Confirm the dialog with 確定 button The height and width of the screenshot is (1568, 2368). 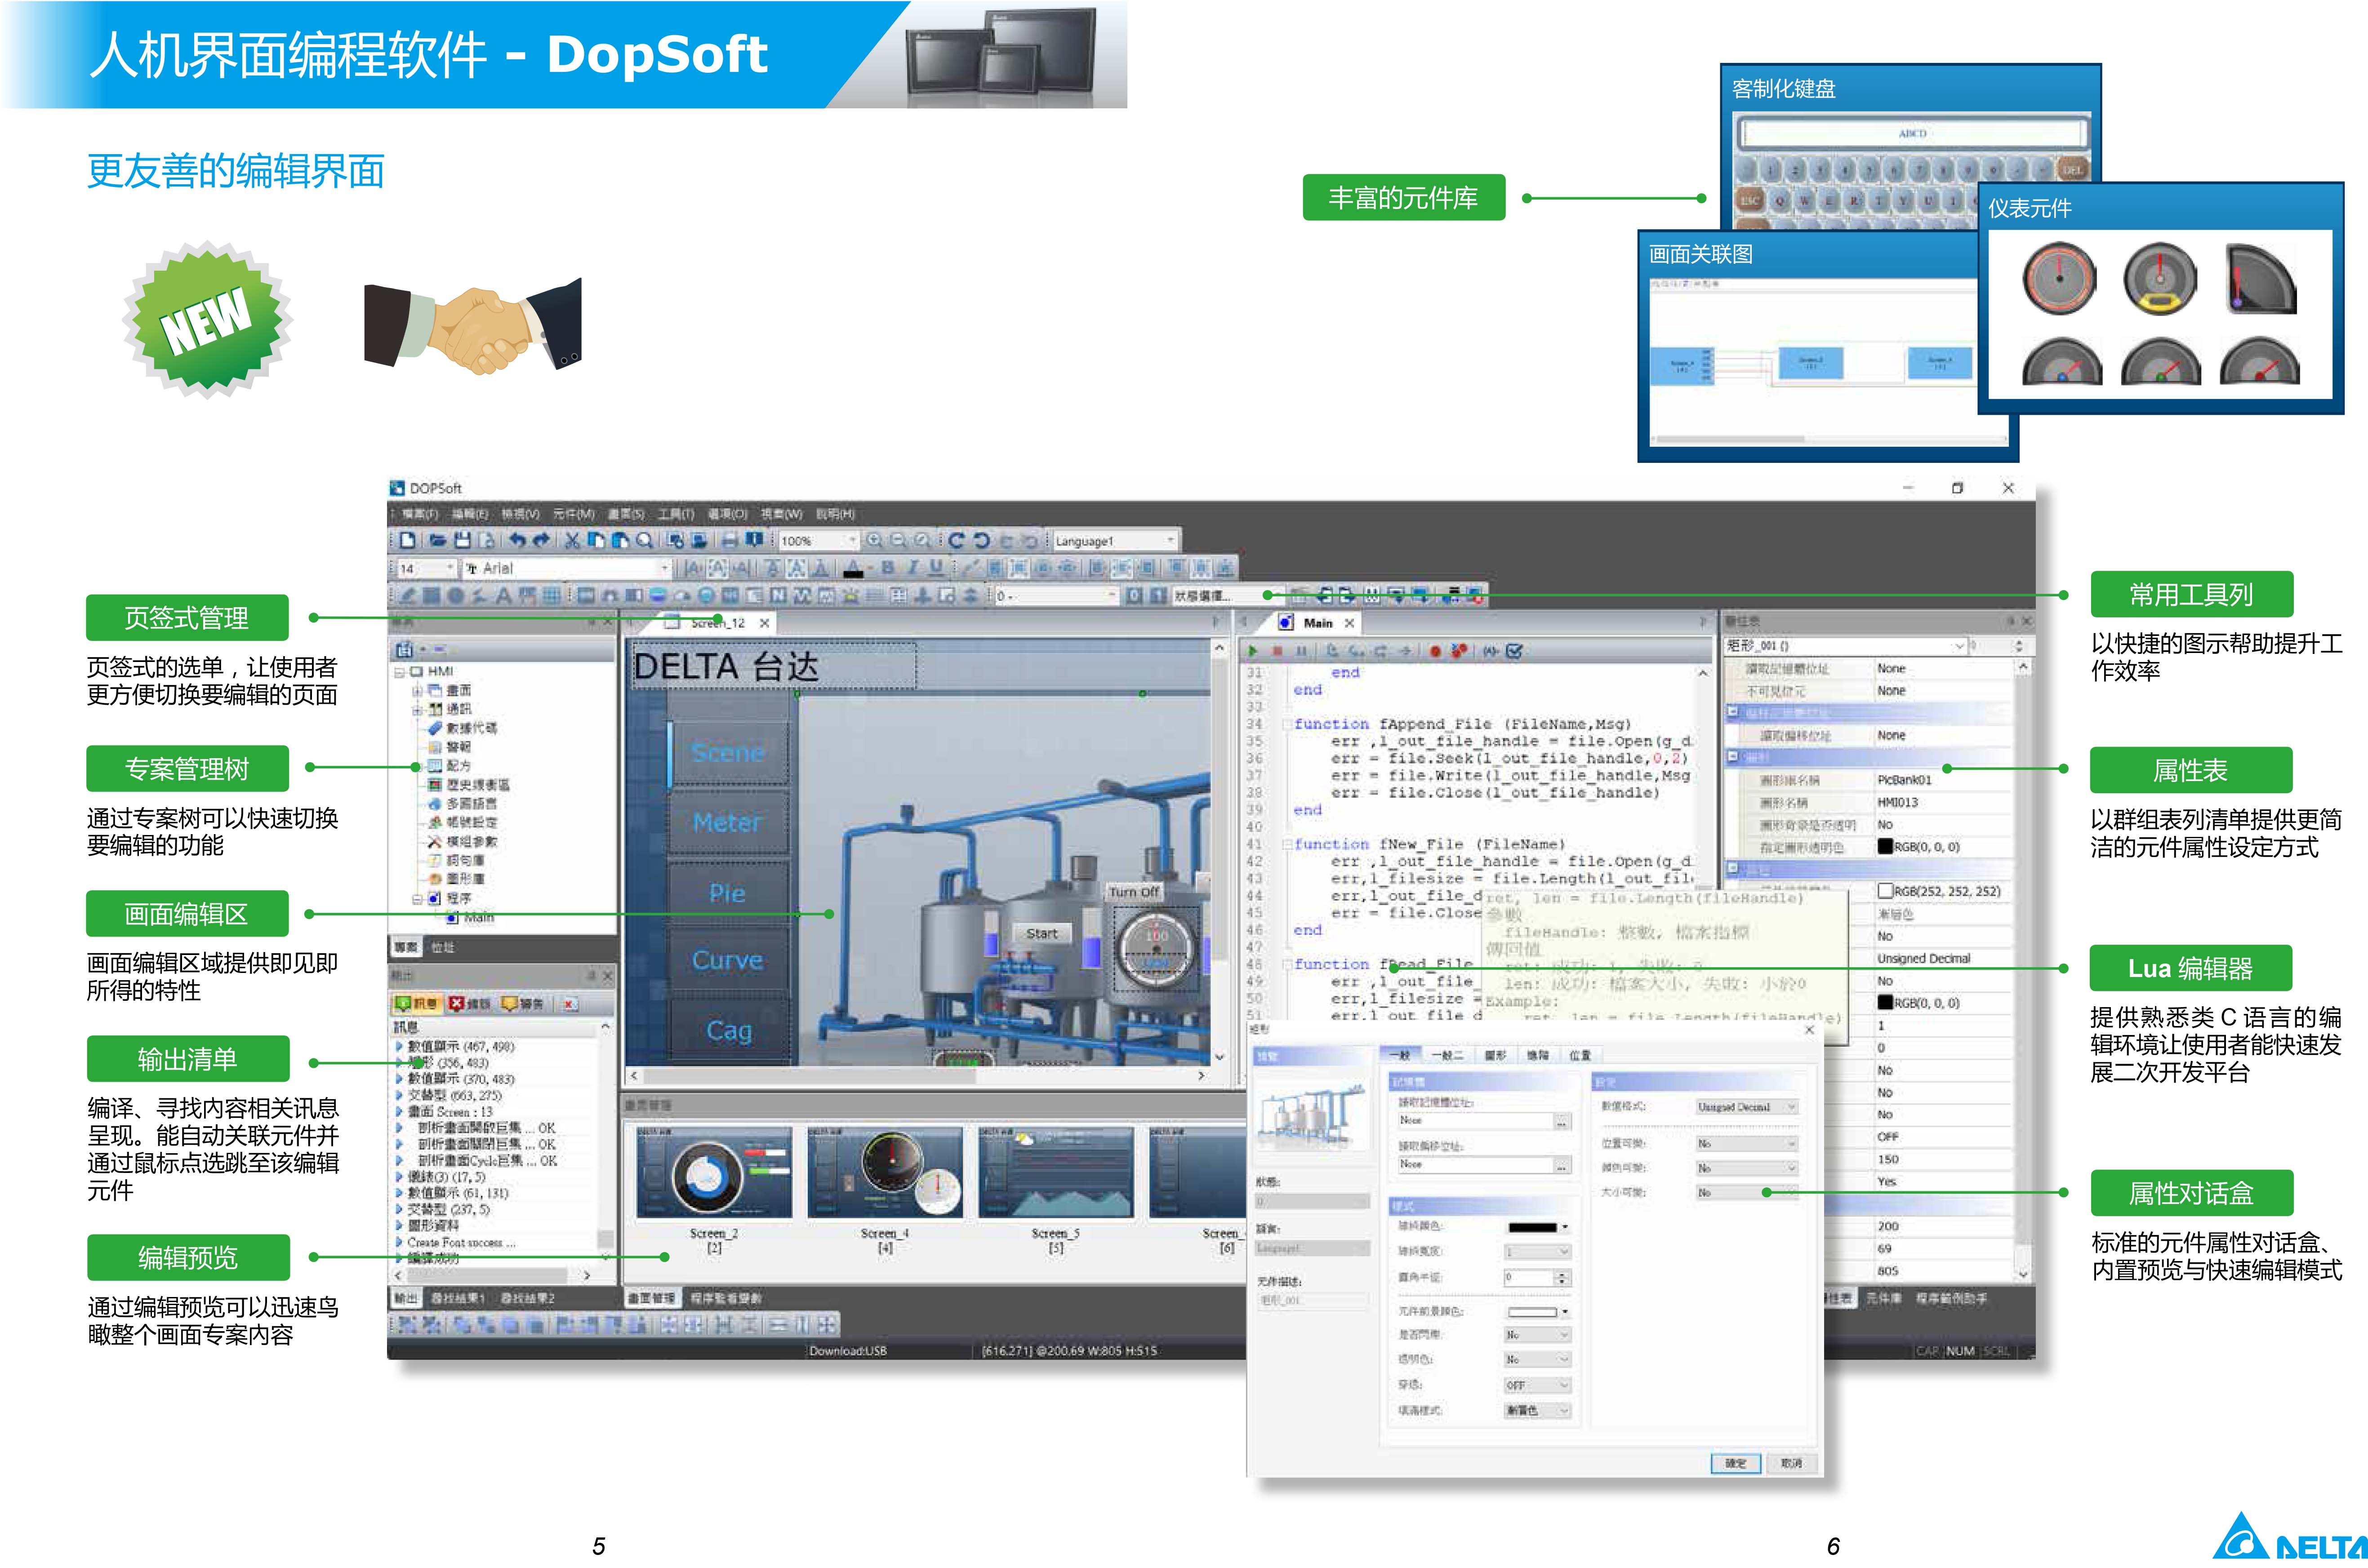1735,1463
